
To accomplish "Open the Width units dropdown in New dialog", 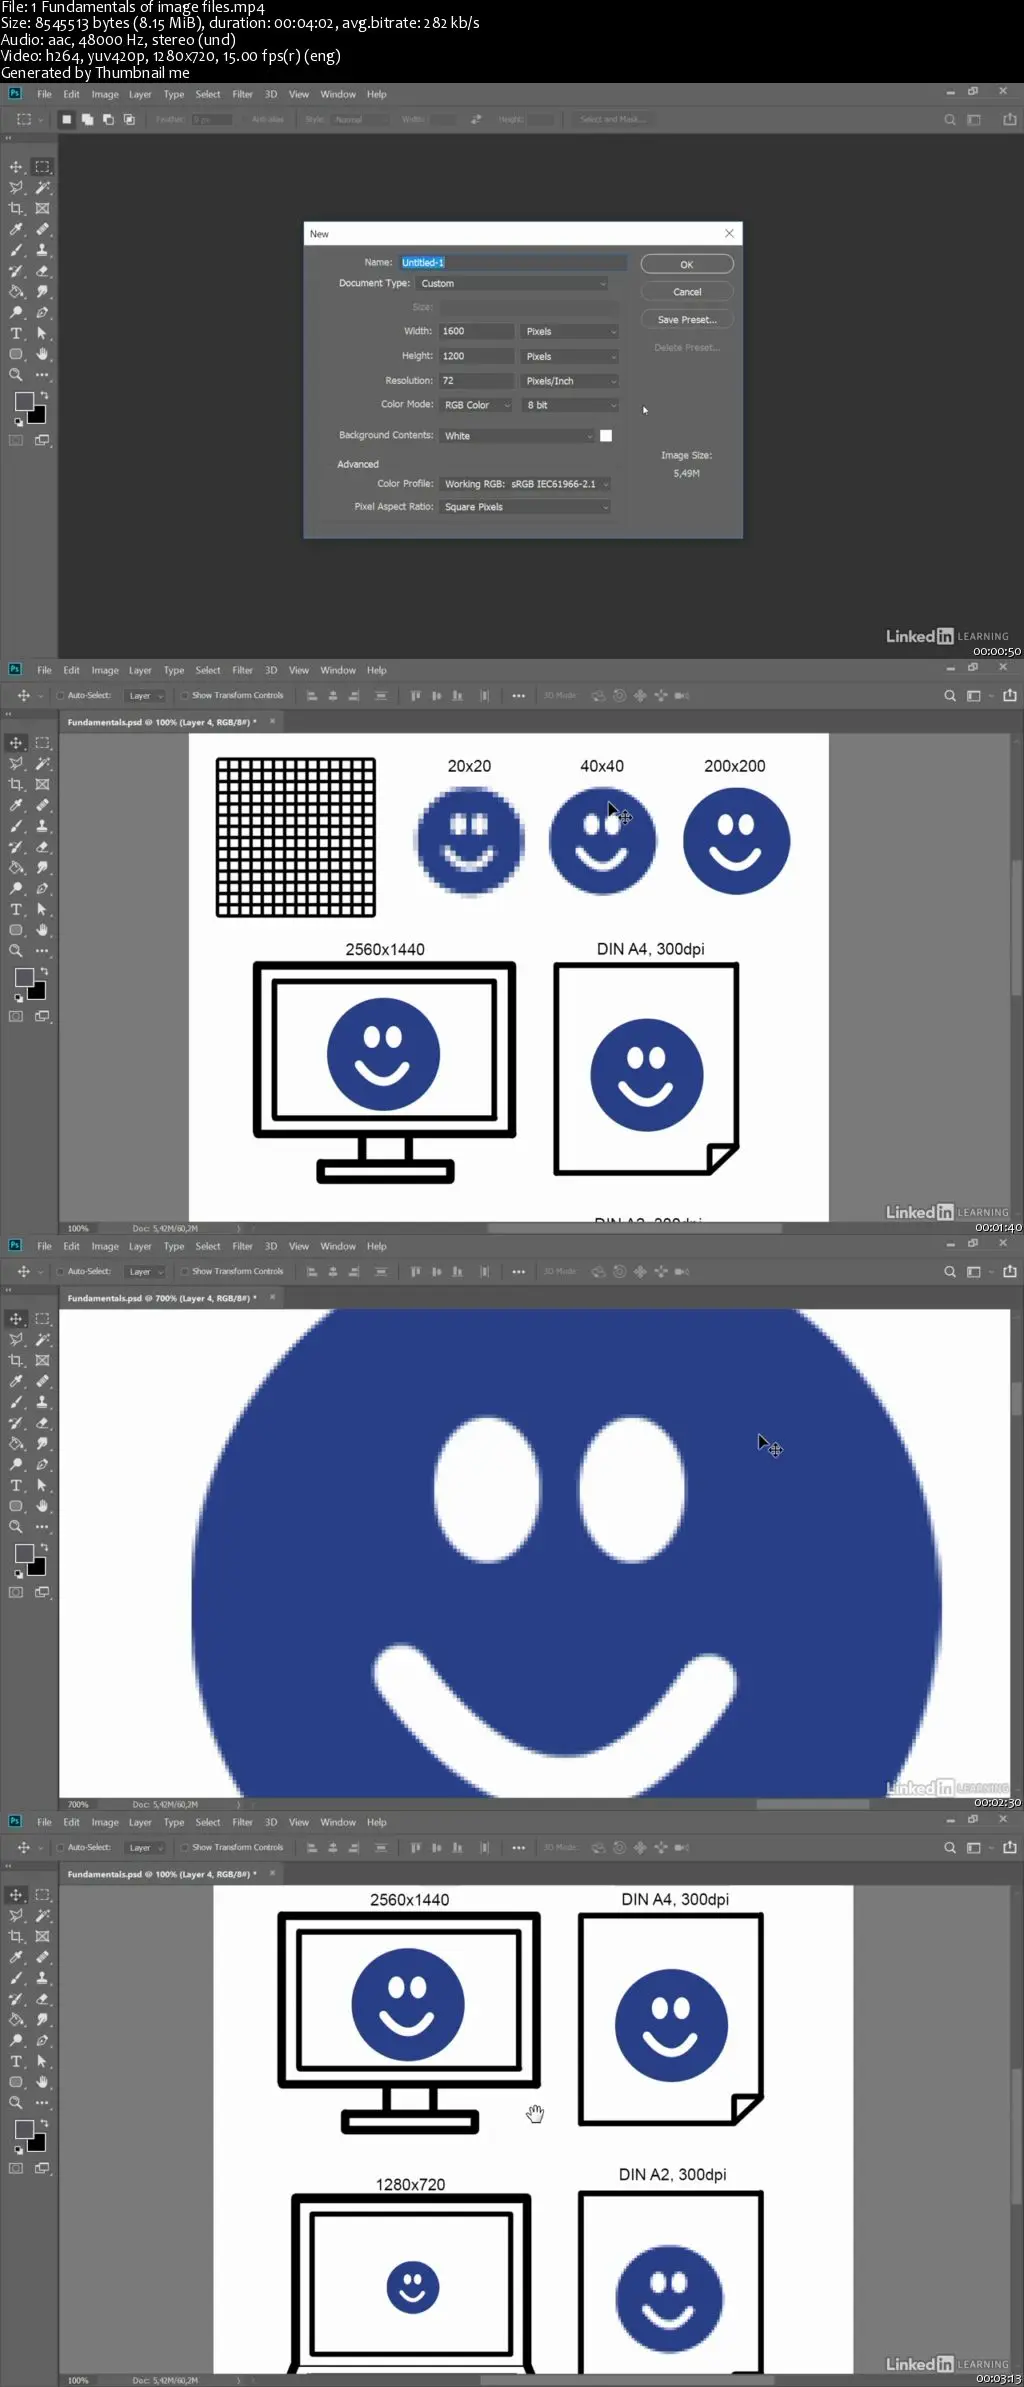I will tap(570, 331).
